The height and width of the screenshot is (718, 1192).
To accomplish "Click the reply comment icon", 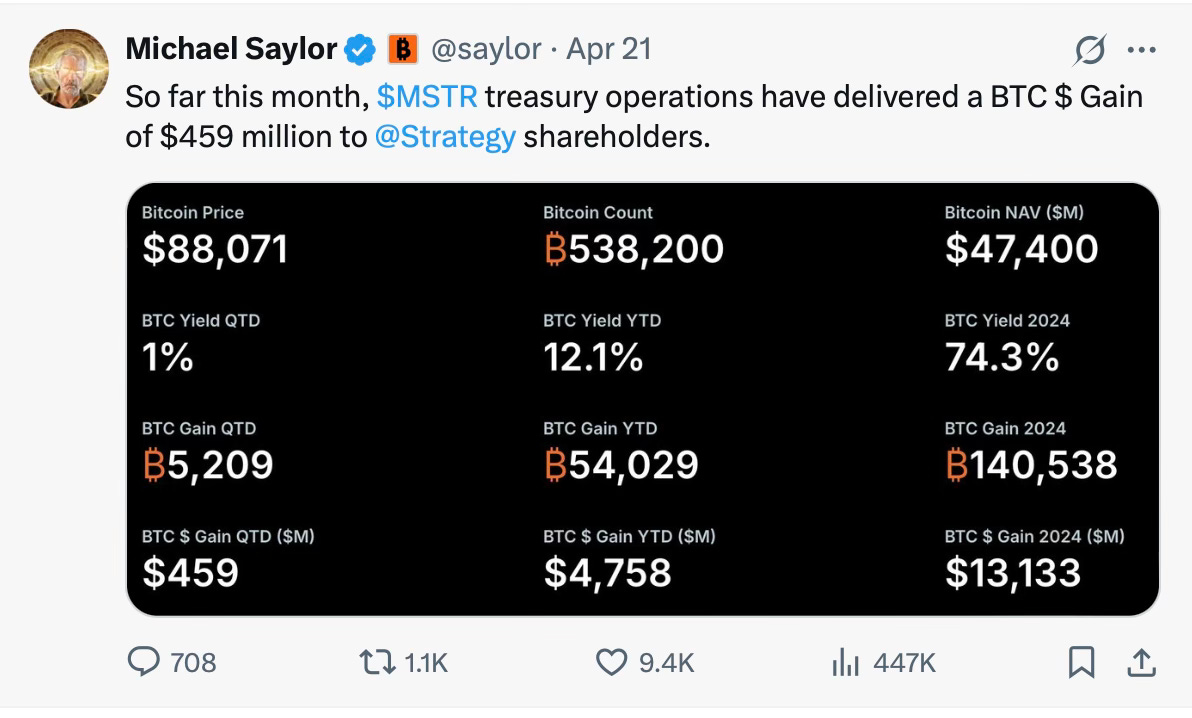I will point(146,662).
